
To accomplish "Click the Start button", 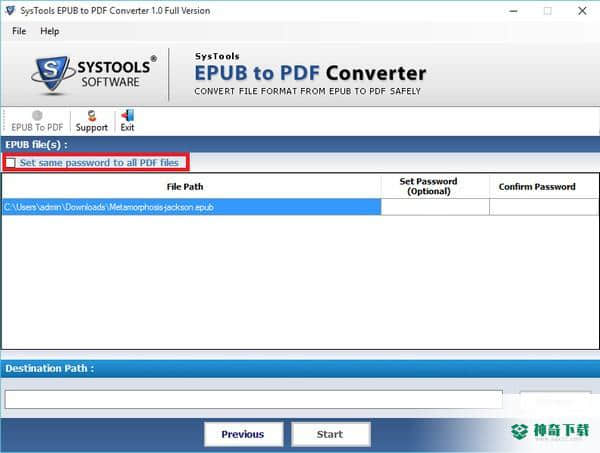I will point(331,434).
